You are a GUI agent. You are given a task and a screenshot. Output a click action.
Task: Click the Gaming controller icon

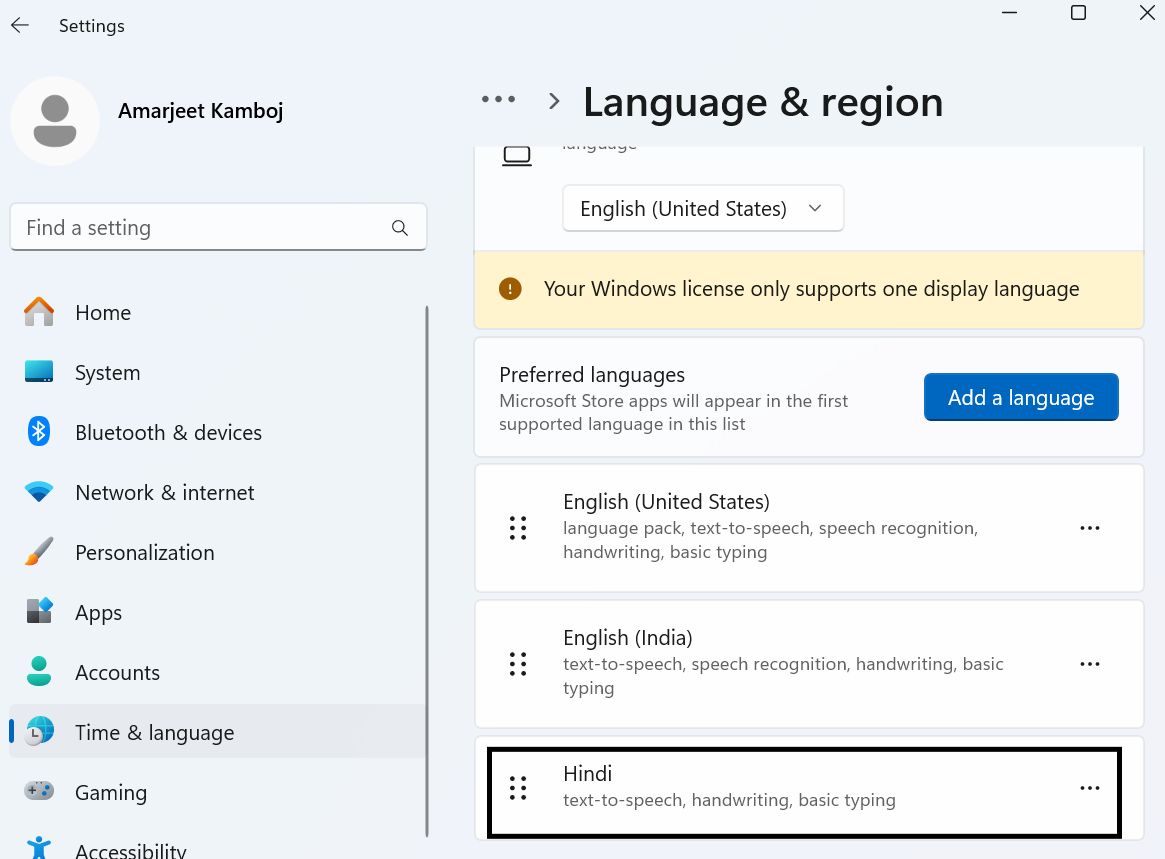point(38,792)
